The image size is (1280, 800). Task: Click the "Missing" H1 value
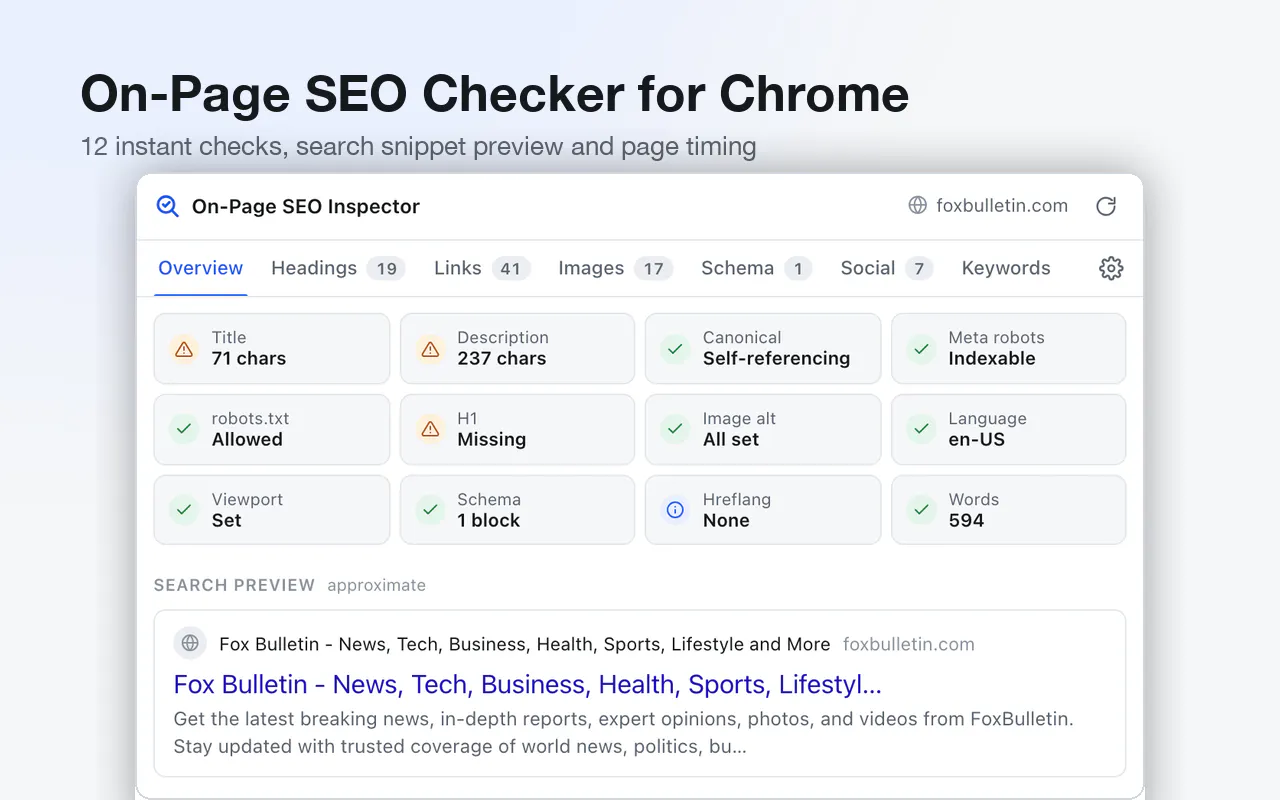[492, 439]
